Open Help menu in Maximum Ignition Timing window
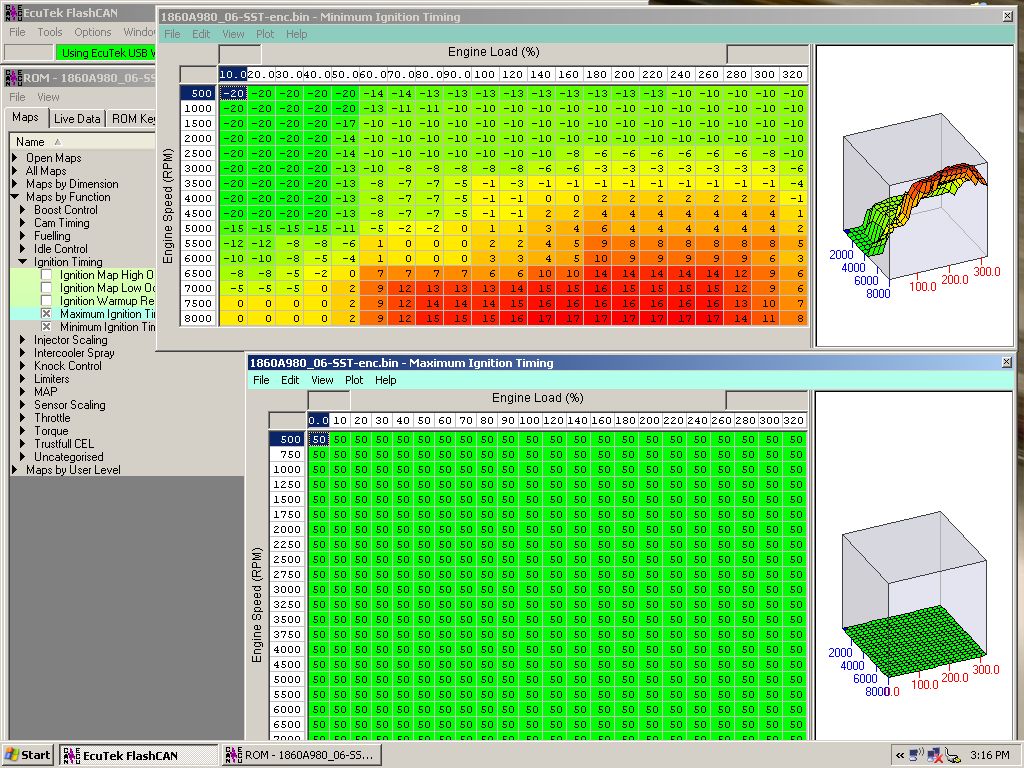Screen dimensions: 1024x768 tap(385, 380)
